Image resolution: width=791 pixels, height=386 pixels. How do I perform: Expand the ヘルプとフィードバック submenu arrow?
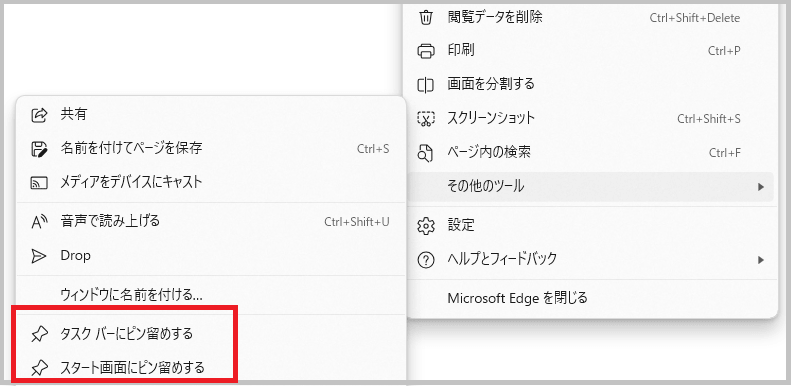click(761, 260)
